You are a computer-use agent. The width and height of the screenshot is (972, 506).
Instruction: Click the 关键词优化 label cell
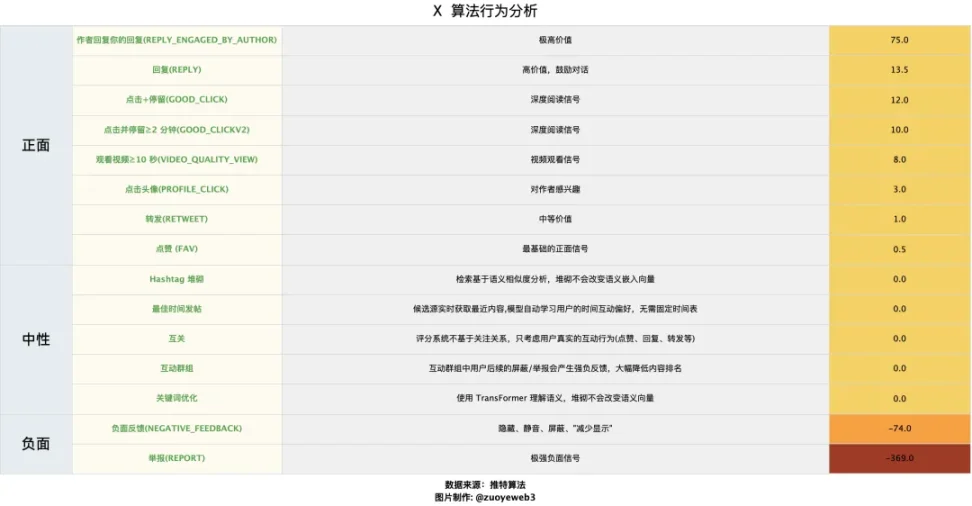[177, 398]
